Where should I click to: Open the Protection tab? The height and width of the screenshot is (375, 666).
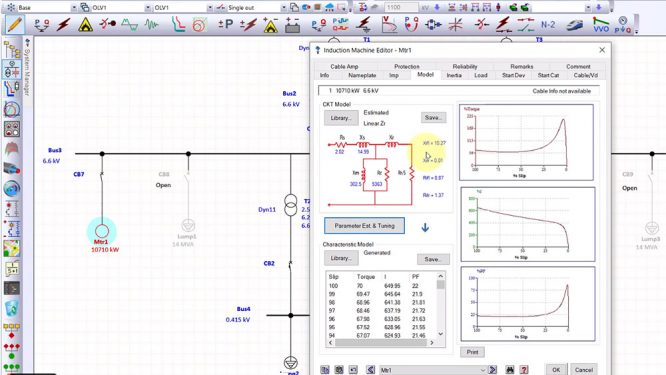click(x=406, y=66)
